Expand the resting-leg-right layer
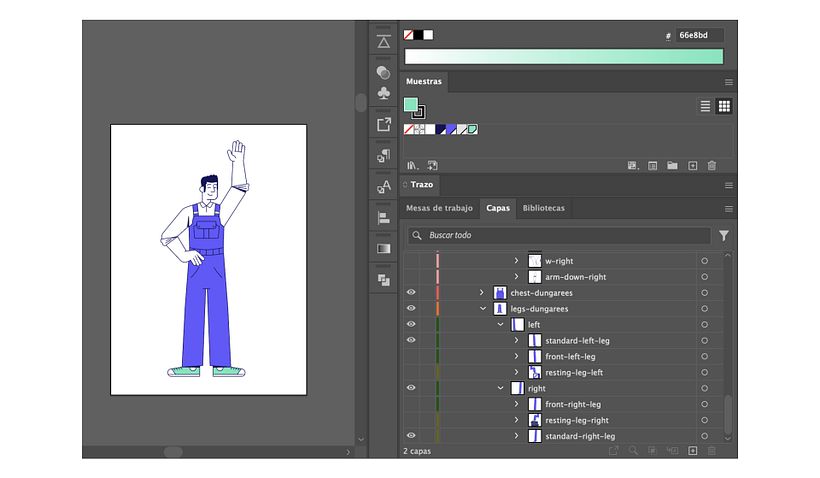 pos(516,419)
